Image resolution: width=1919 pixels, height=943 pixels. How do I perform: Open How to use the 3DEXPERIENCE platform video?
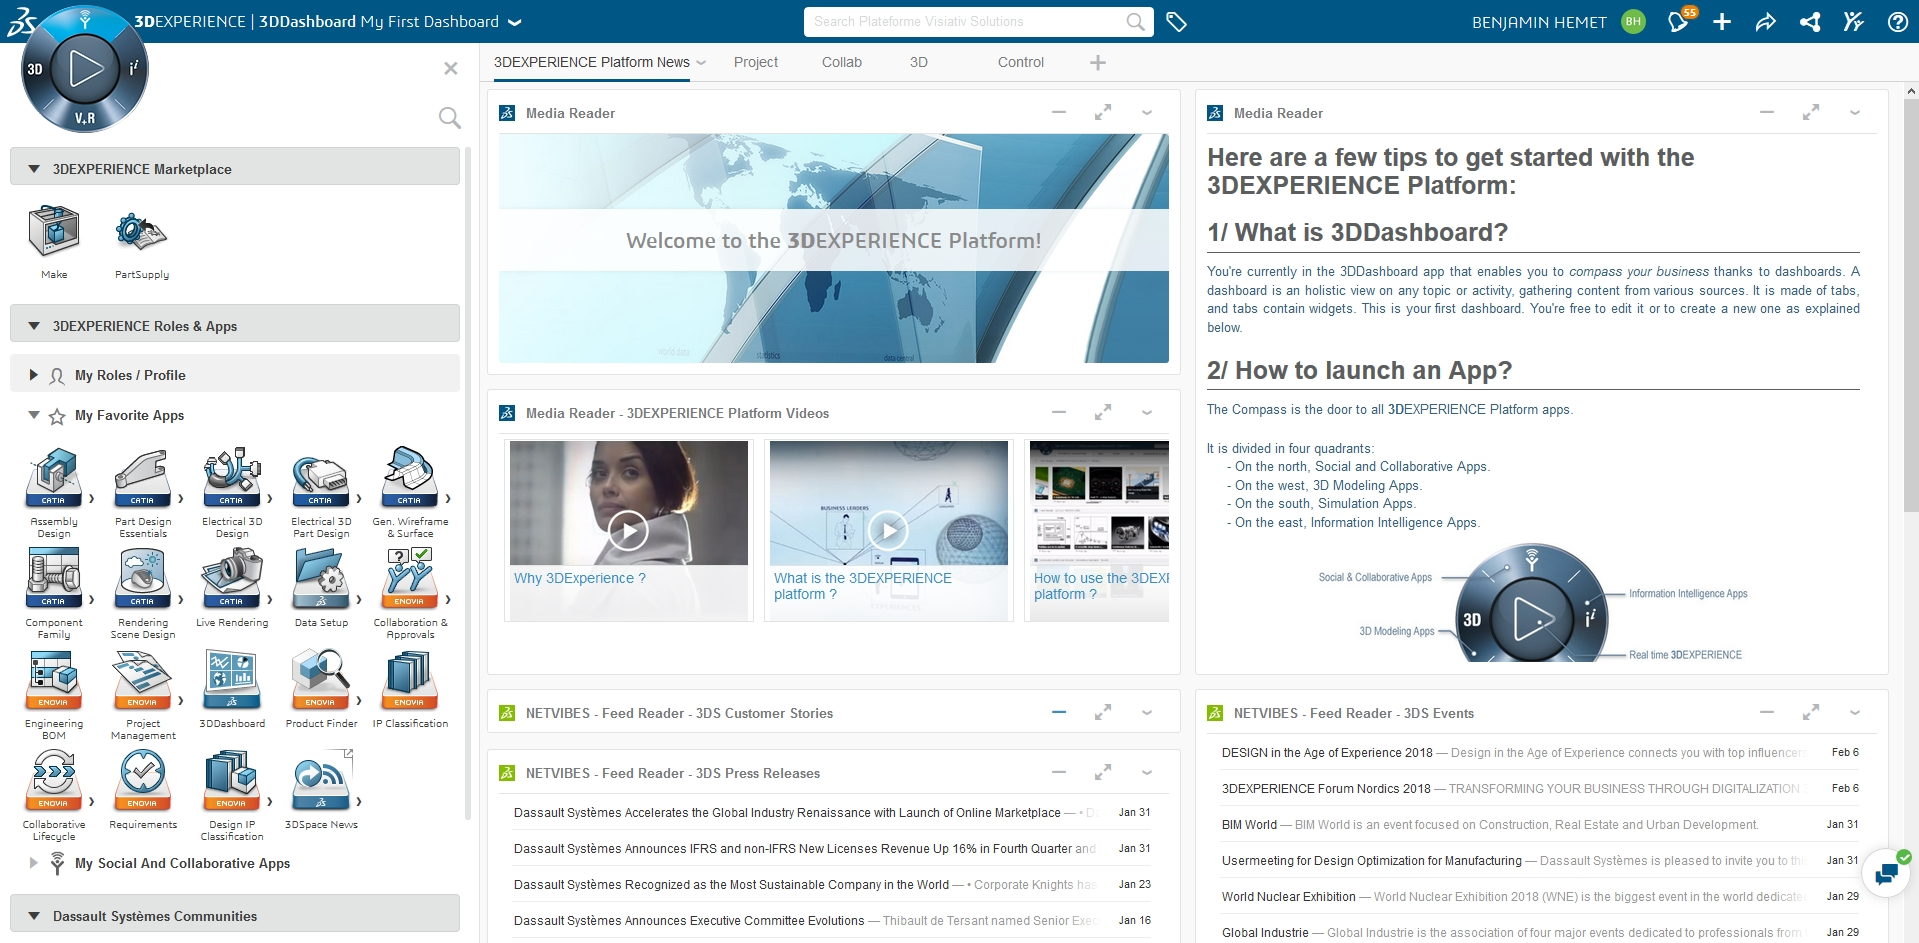point(1100,531)
